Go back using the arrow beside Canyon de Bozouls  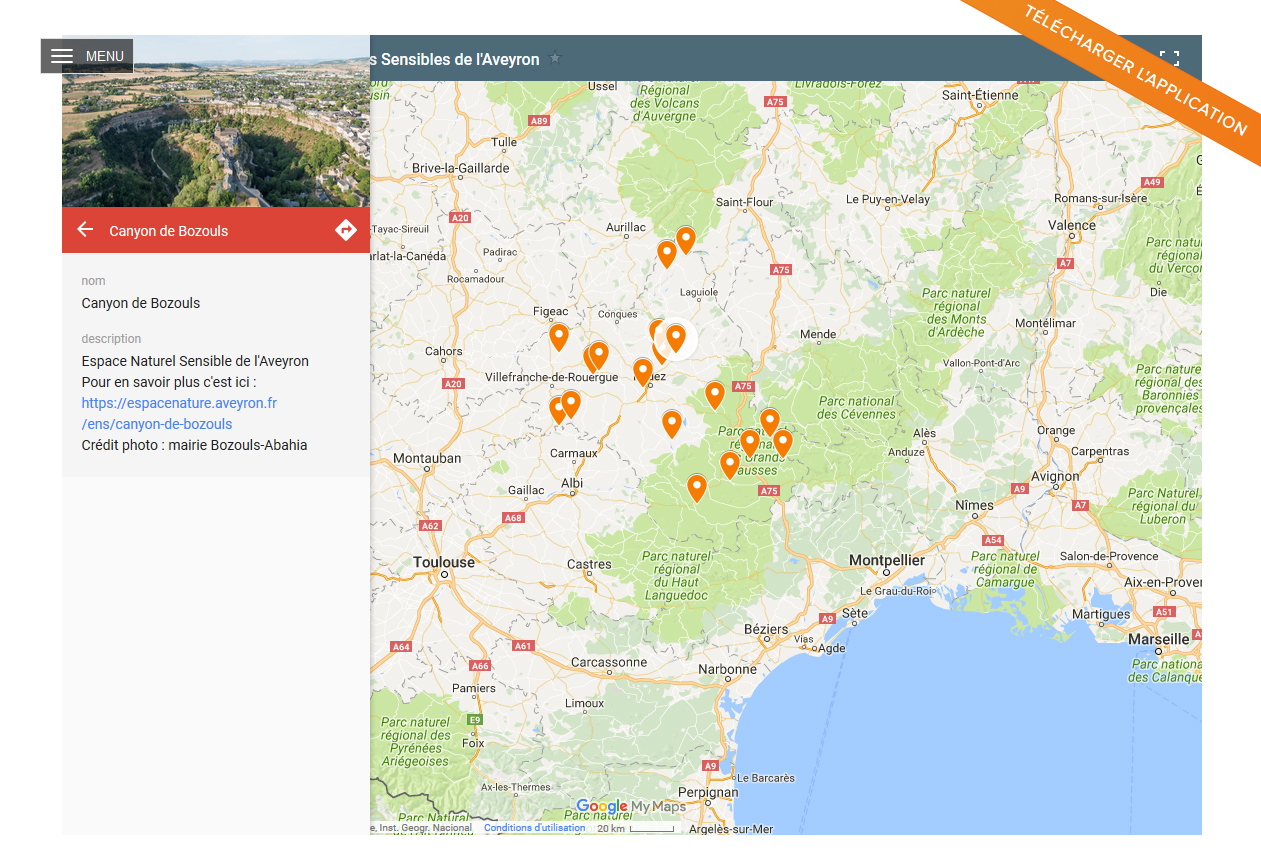pos(86,230)
